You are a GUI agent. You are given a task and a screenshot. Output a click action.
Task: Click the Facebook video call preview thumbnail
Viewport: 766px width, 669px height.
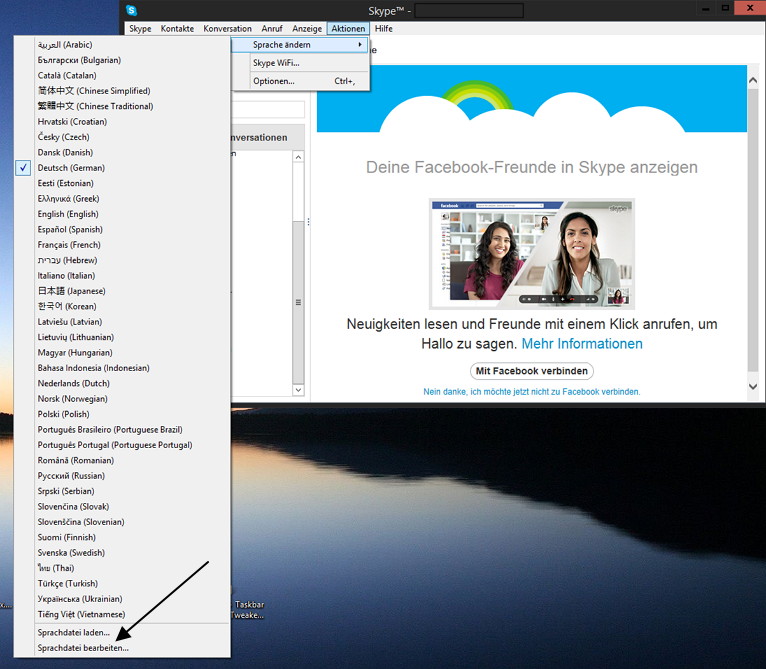coord(532,254)
